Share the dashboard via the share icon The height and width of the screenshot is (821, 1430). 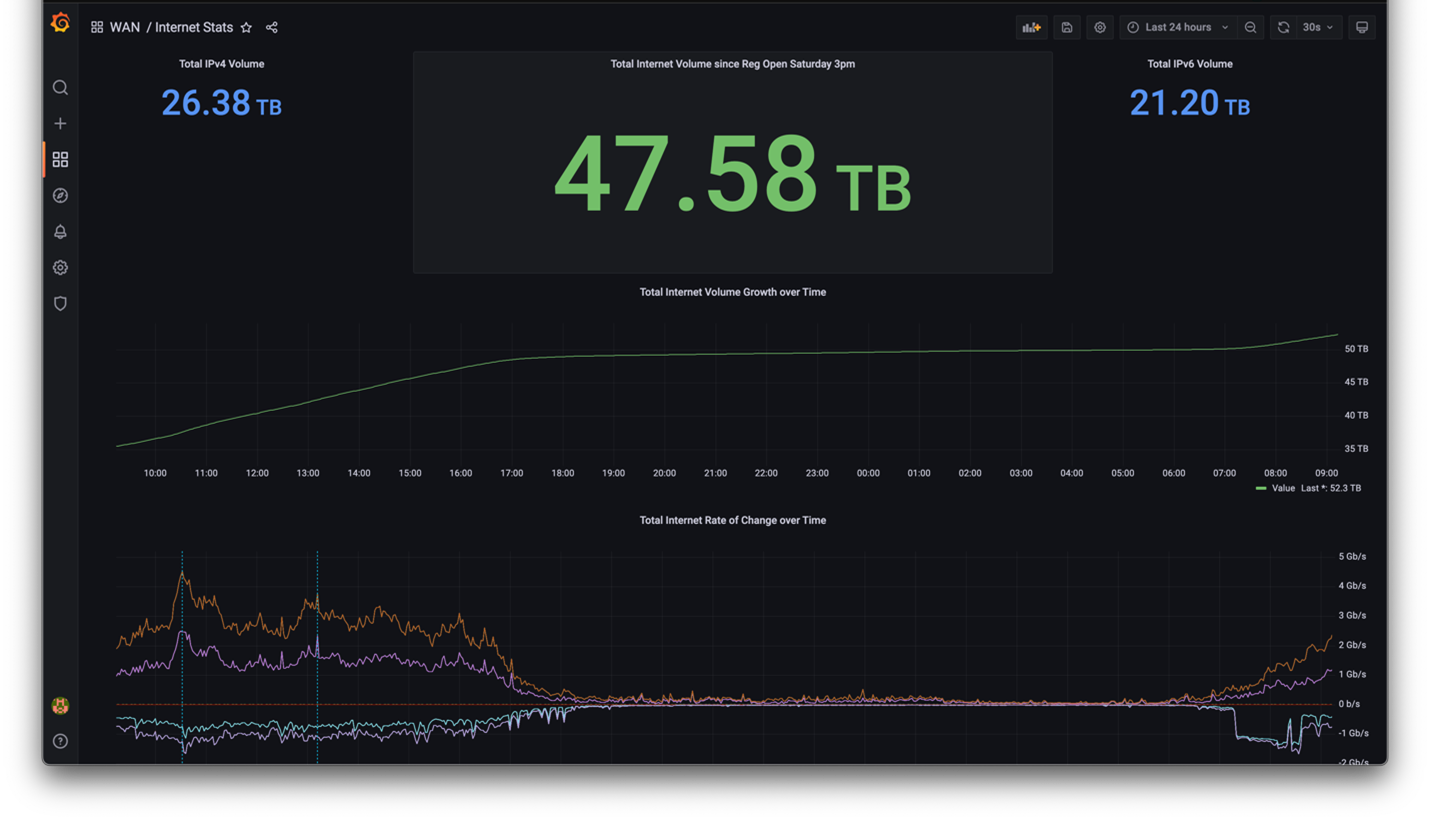click(x=271, y=27)
